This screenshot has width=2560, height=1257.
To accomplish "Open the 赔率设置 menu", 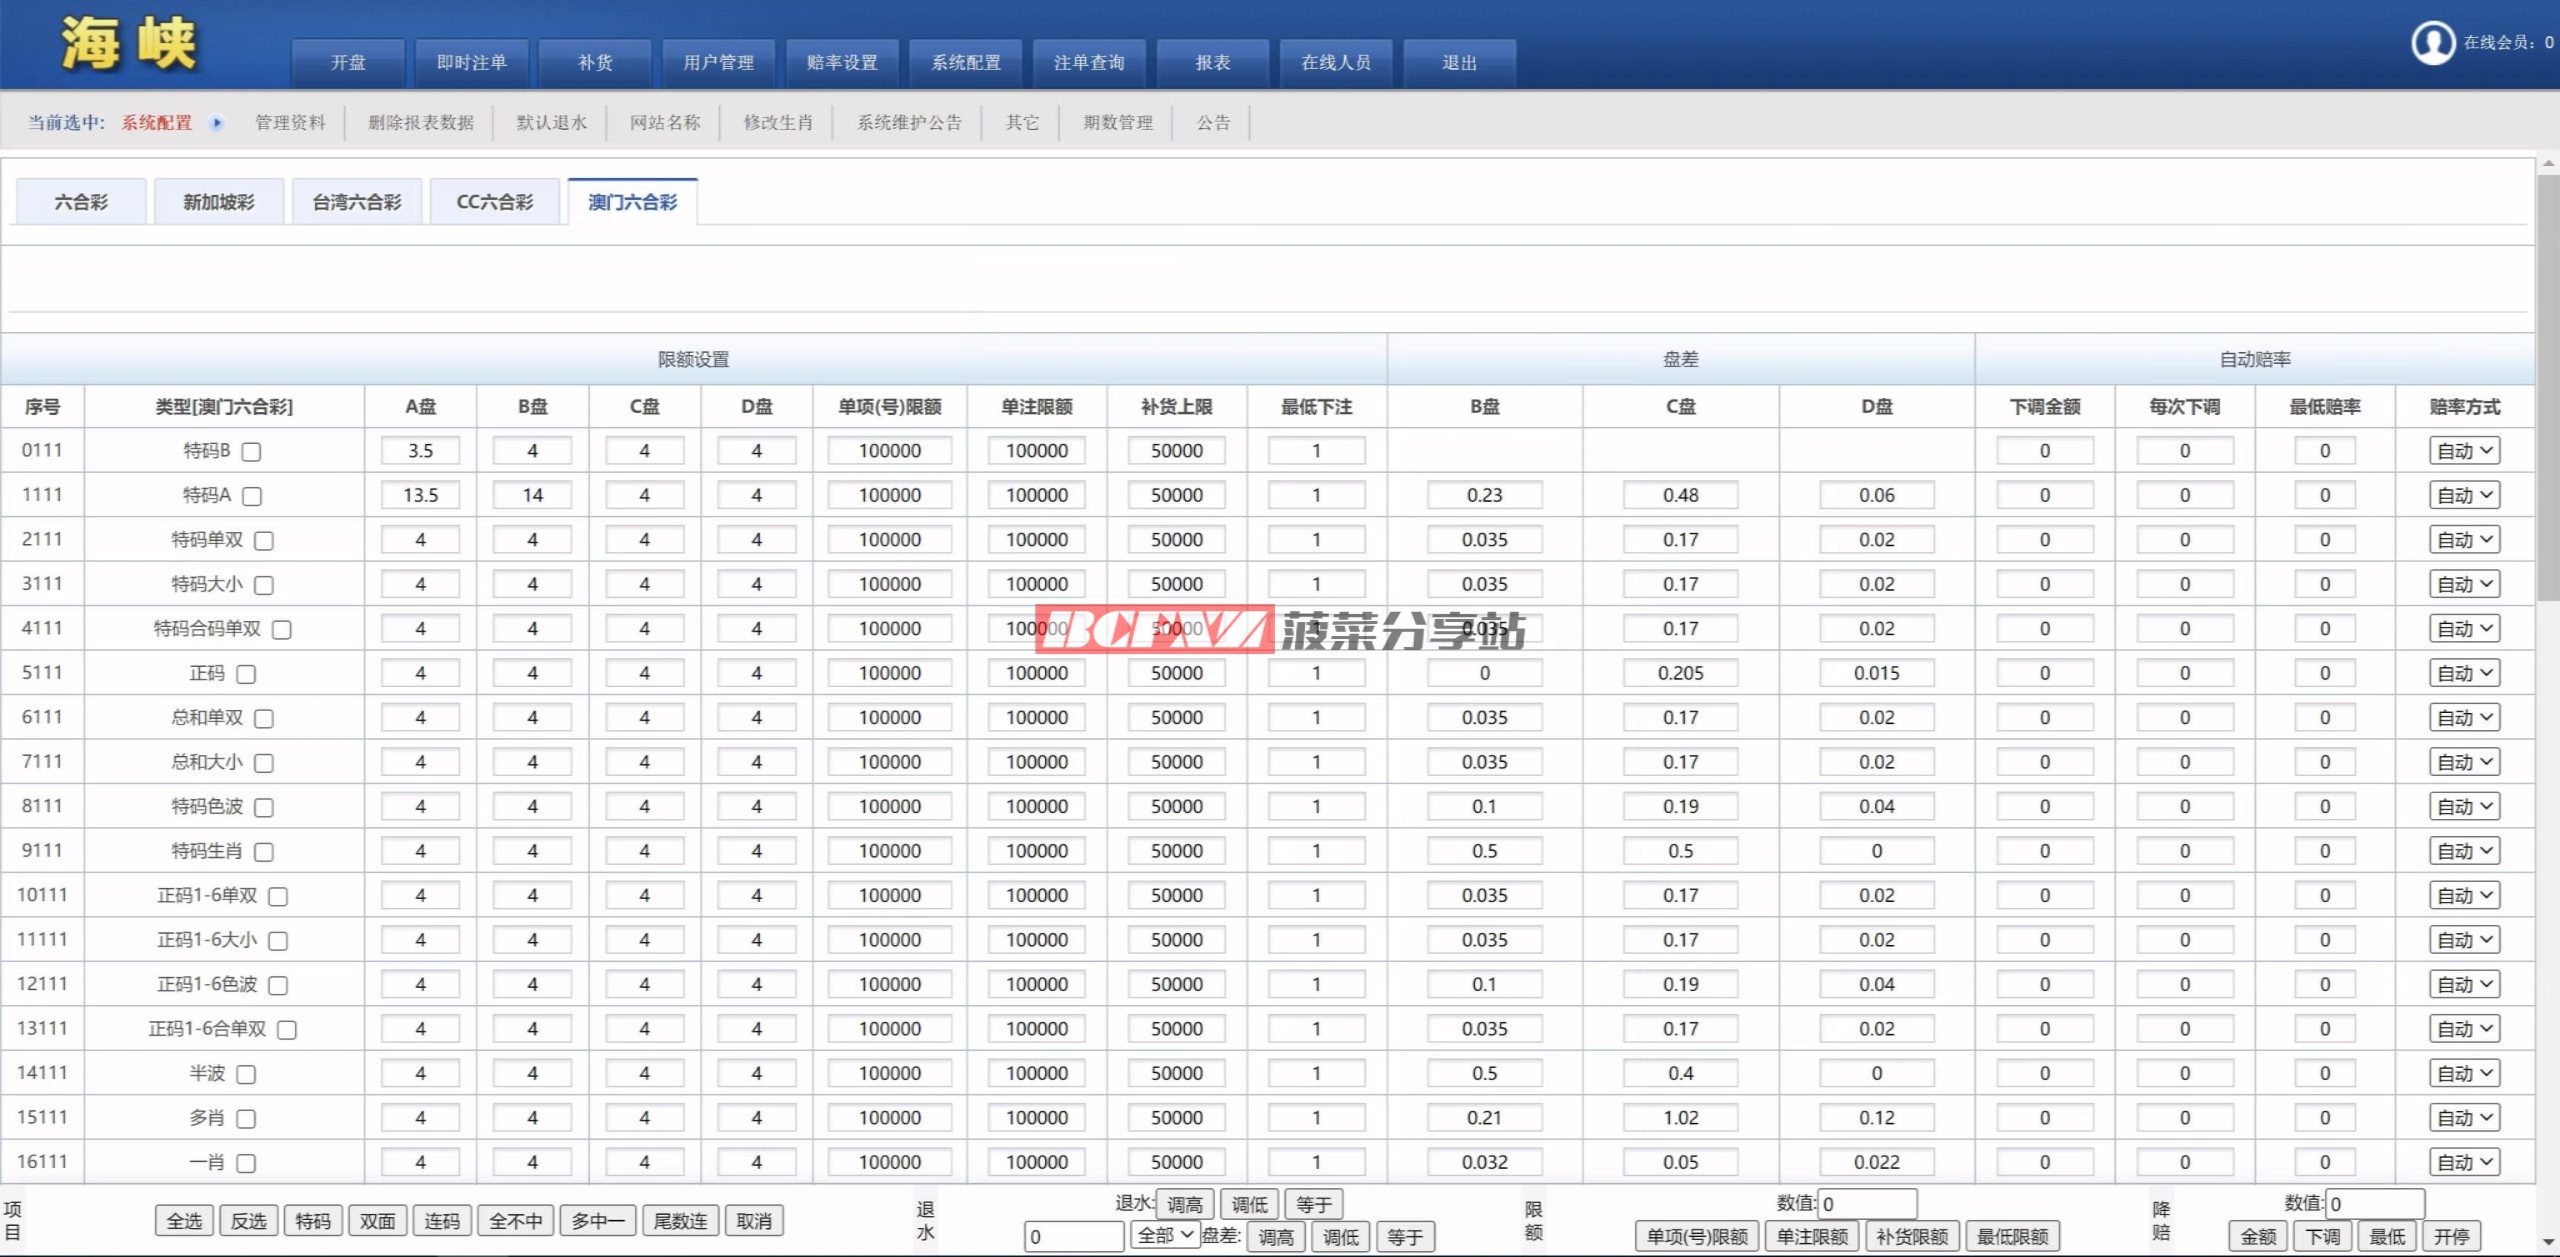I will 842,63.
